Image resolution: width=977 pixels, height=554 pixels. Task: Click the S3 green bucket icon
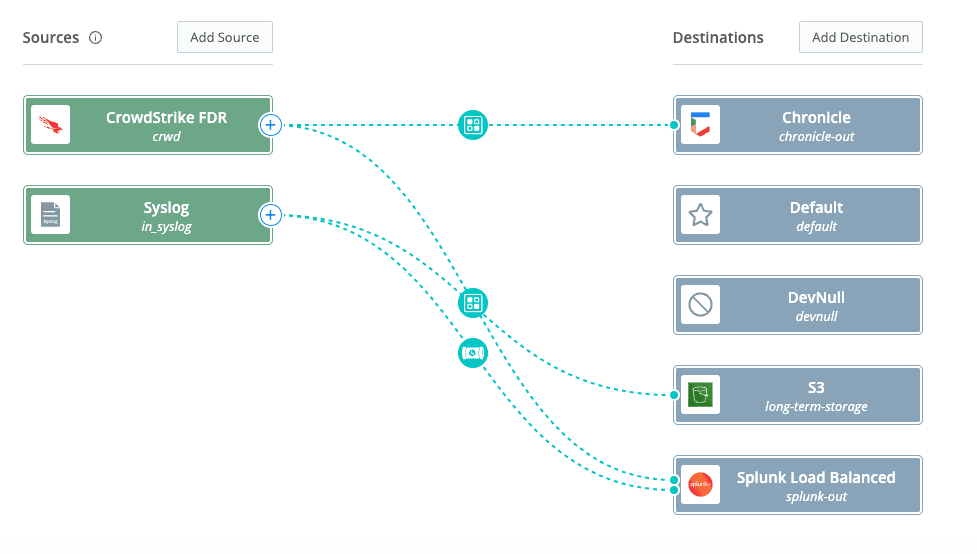(700, 395)
